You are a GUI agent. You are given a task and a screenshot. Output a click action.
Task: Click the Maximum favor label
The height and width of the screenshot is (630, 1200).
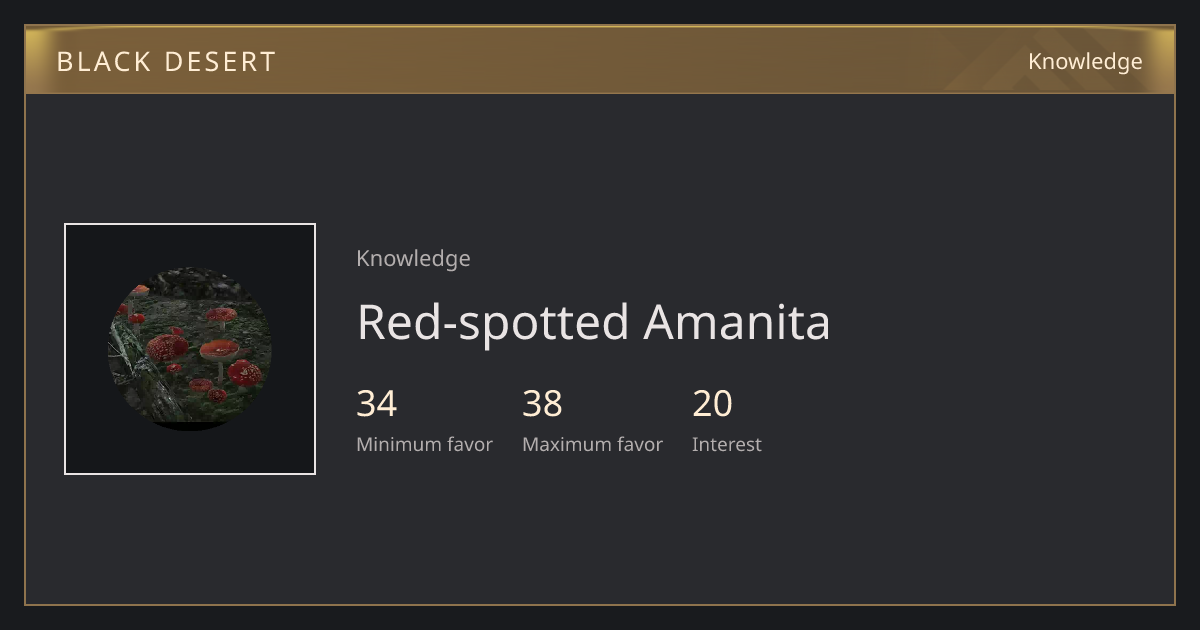tap(592, 445)
